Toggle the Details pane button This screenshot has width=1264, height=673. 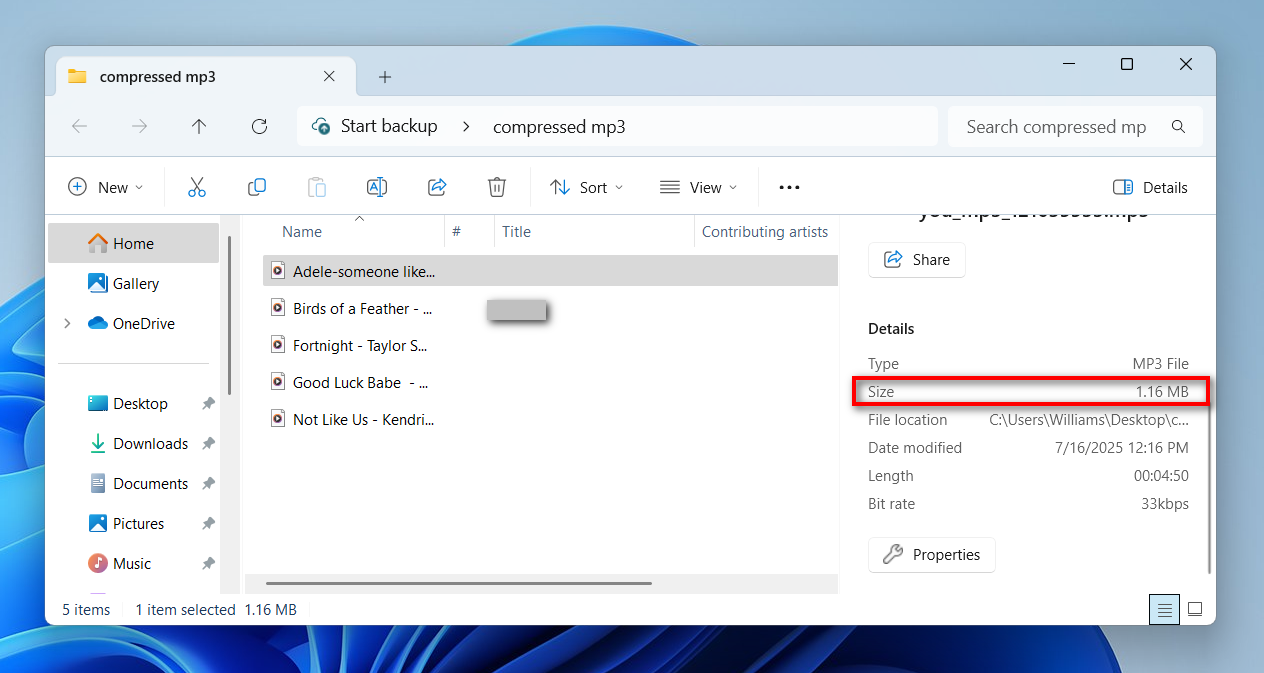coord(1150,187)
